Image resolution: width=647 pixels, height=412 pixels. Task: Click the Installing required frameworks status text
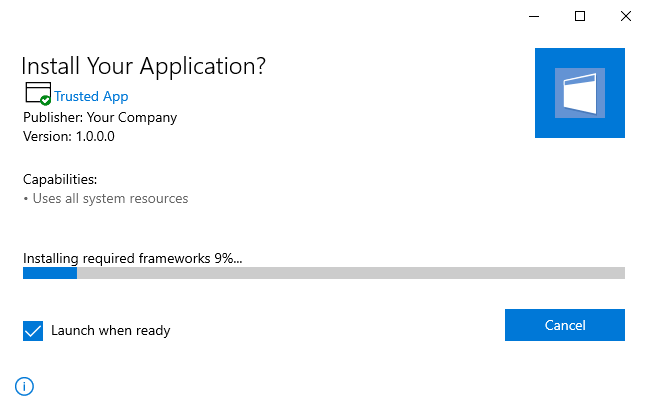pos(132,258)
